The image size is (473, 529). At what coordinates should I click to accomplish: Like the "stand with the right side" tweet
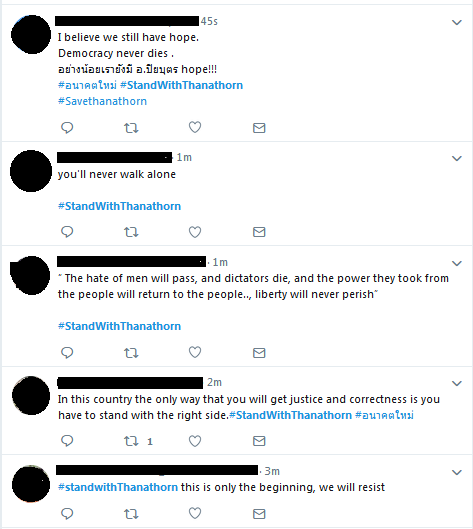coord(195,441)
